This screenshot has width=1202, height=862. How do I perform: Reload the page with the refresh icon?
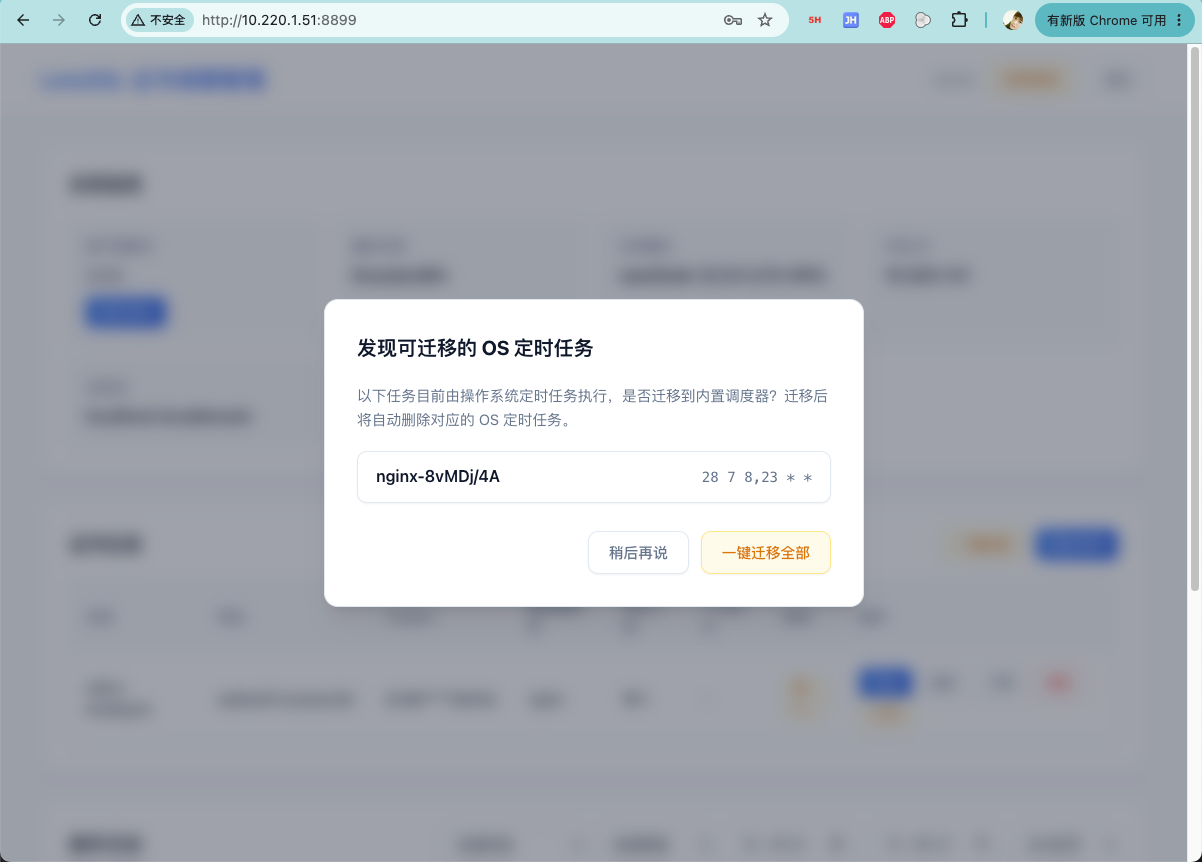[x=95, y=20]
